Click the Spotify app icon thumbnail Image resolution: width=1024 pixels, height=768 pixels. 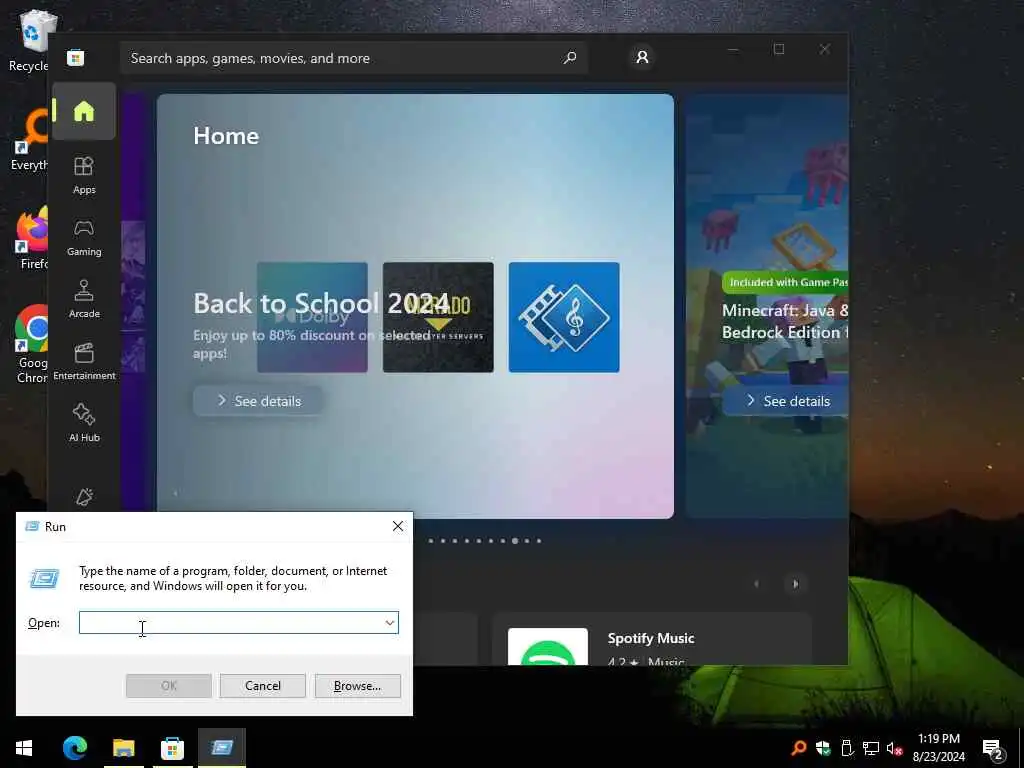click(547, 647)
